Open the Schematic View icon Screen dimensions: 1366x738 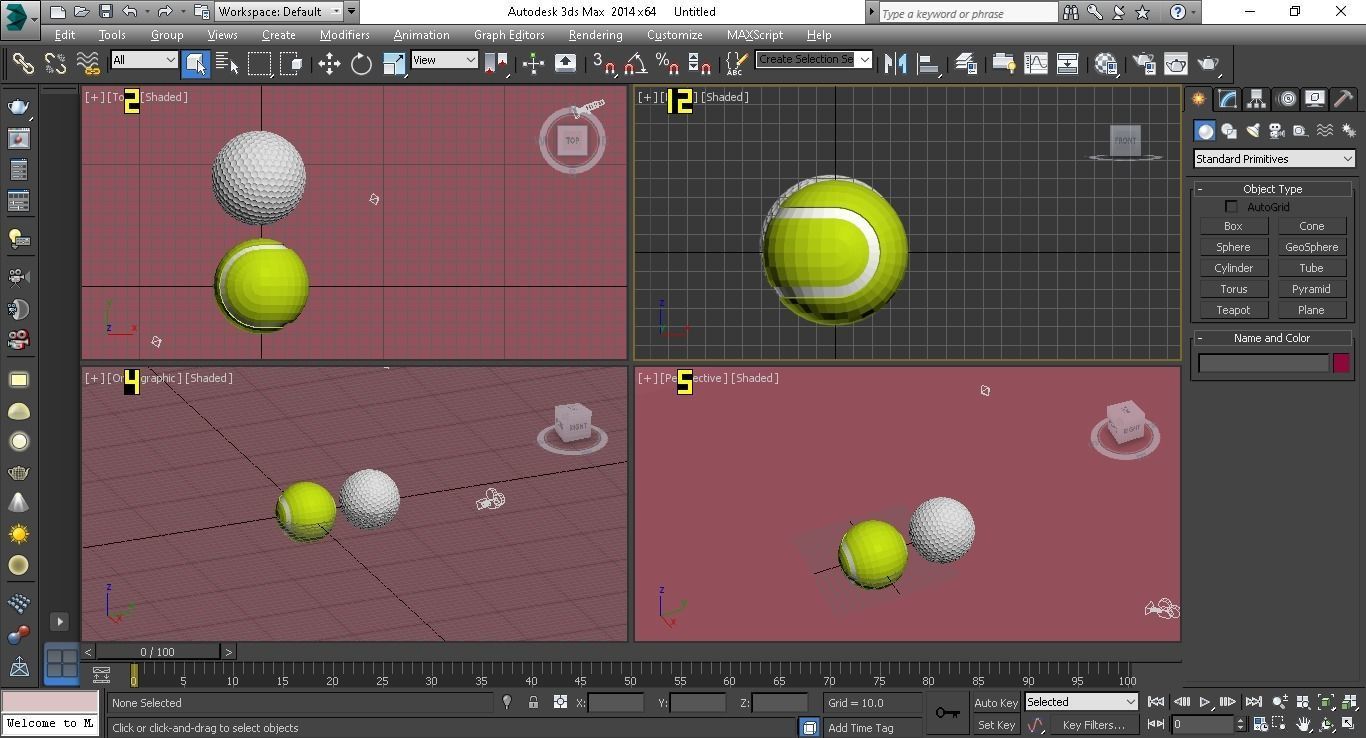coord(1067,64)
